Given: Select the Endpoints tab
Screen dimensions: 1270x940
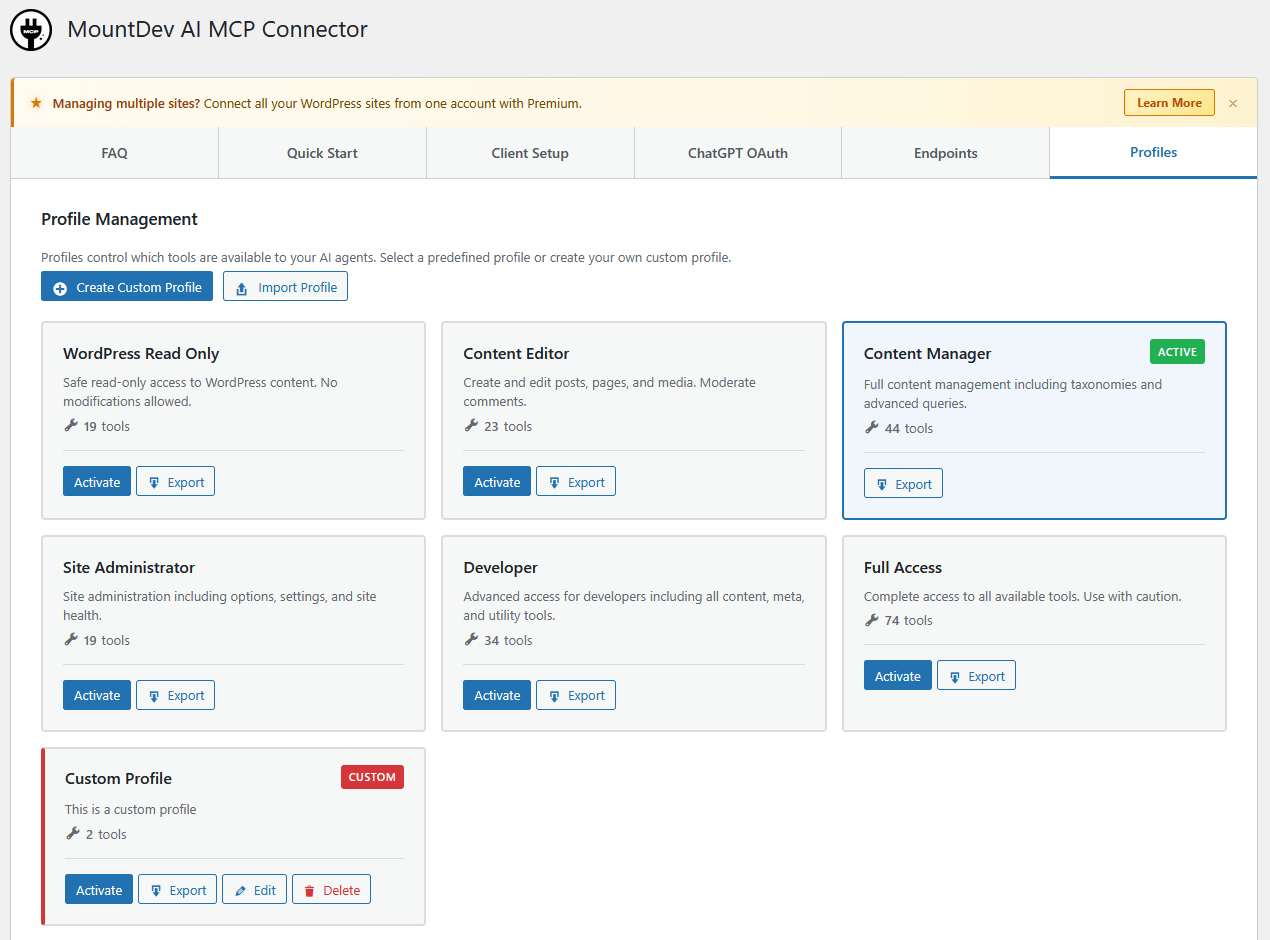Looking at the screenshot, I should pyautogui.click(x=946, y=153).
